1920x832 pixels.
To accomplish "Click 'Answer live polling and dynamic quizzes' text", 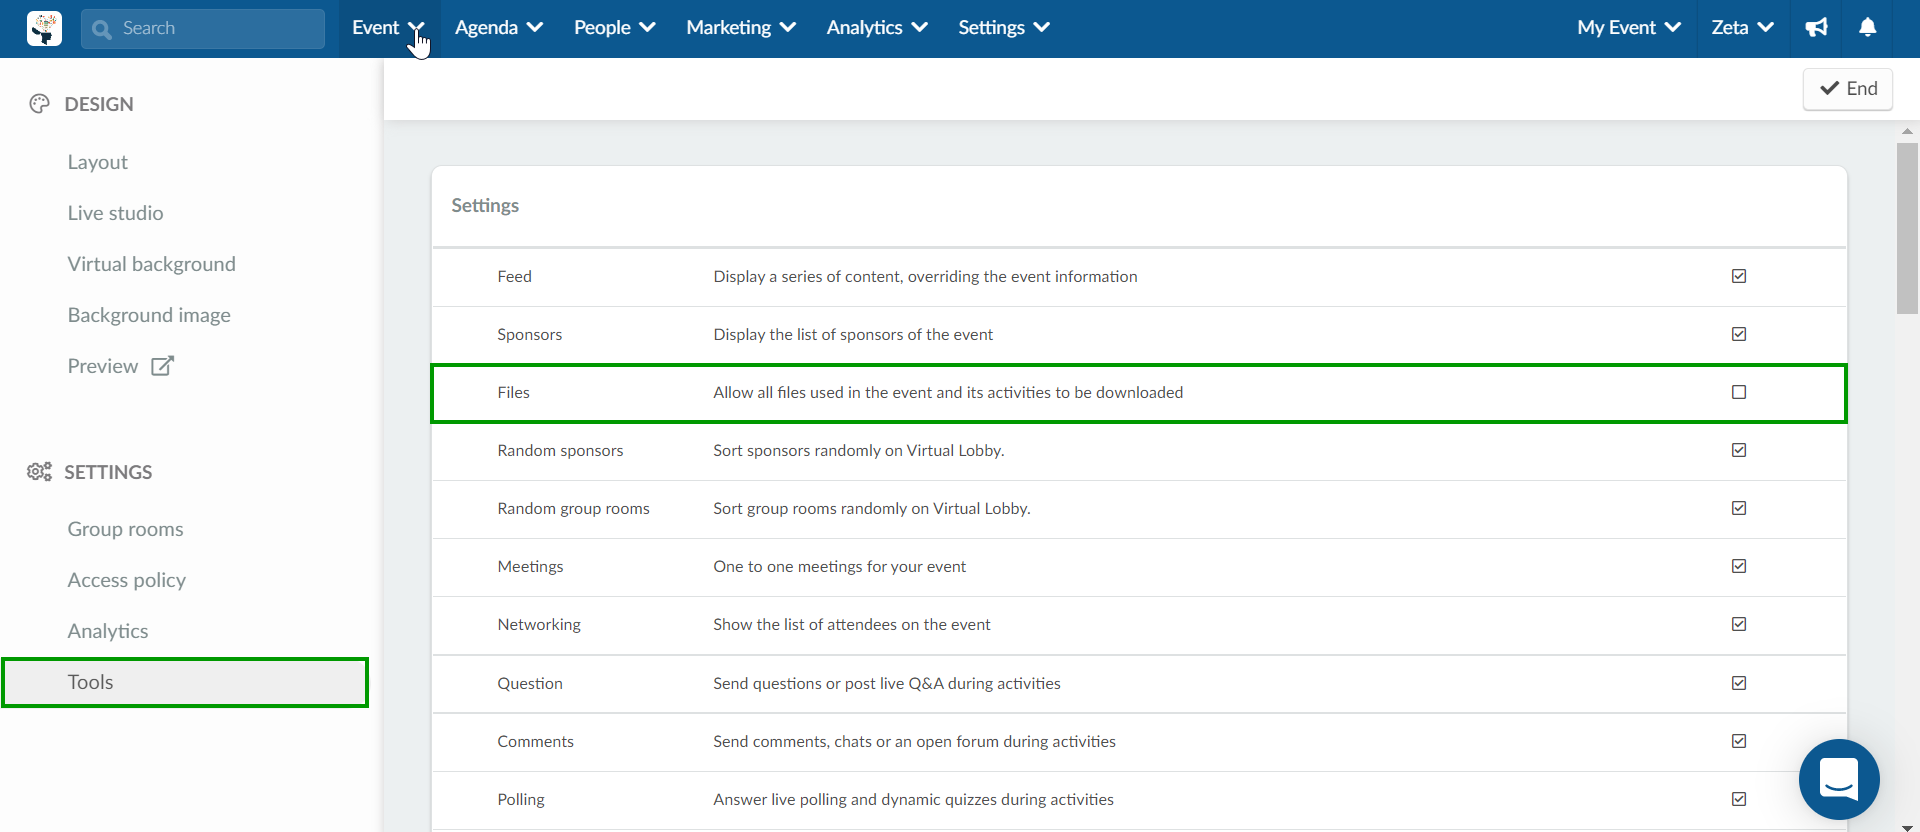I will pyautogui.click(x=913, y=799).
